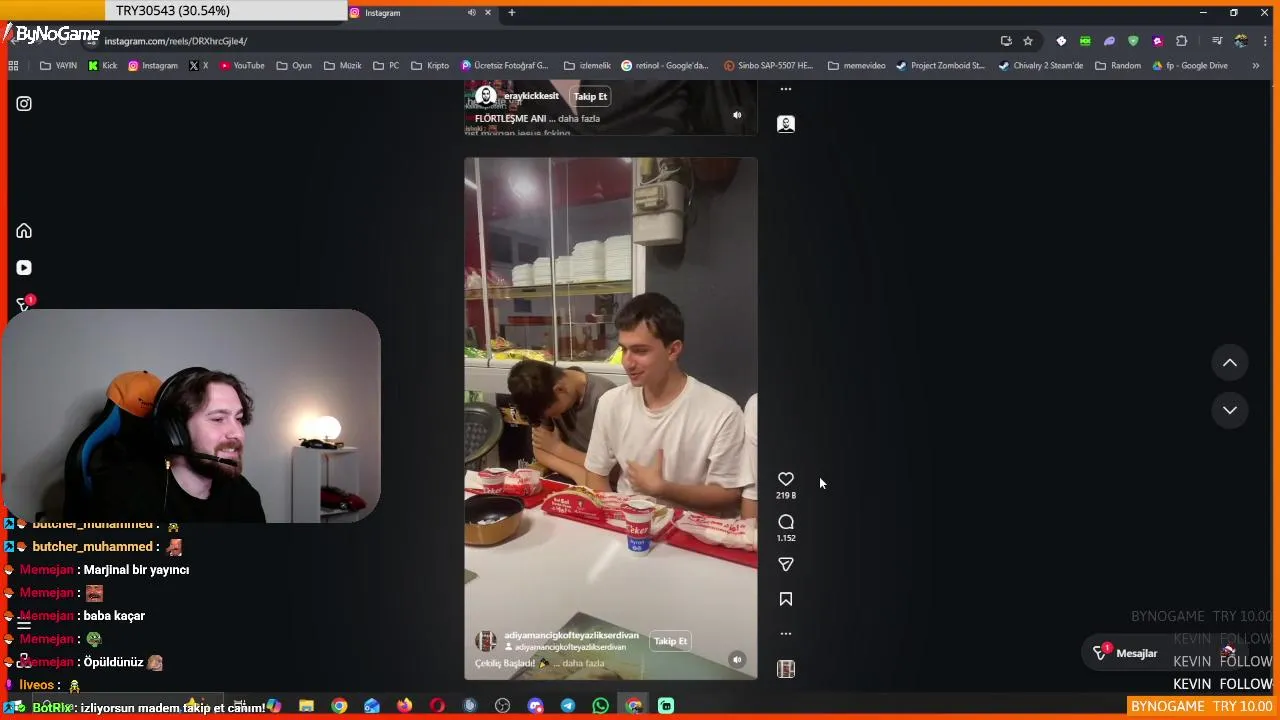Open the reel's three-dot more options

pos(786,633)
